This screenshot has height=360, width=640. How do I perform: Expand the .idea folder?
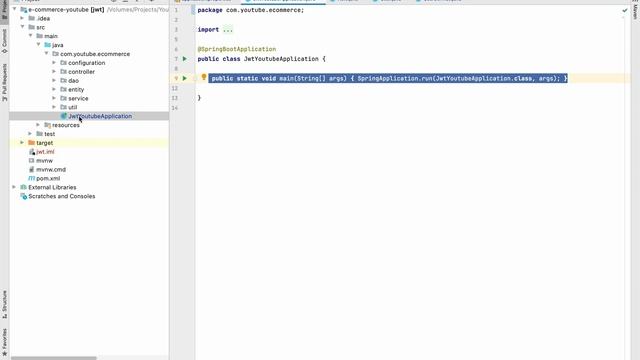[x=22, y=18]
